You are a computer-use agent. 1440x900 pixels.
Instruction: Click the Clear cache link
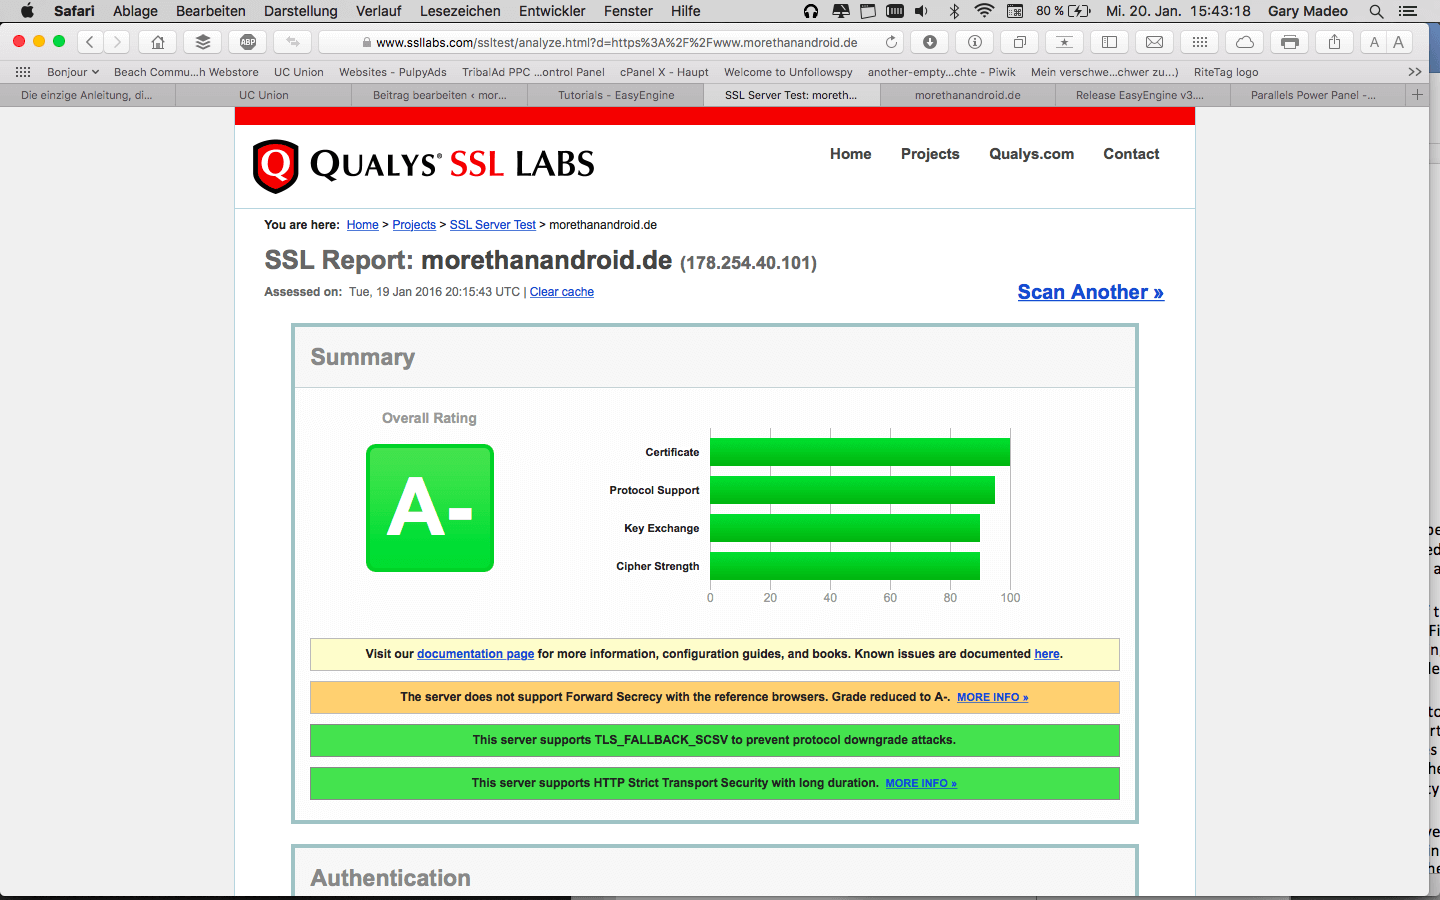(562, 292)
